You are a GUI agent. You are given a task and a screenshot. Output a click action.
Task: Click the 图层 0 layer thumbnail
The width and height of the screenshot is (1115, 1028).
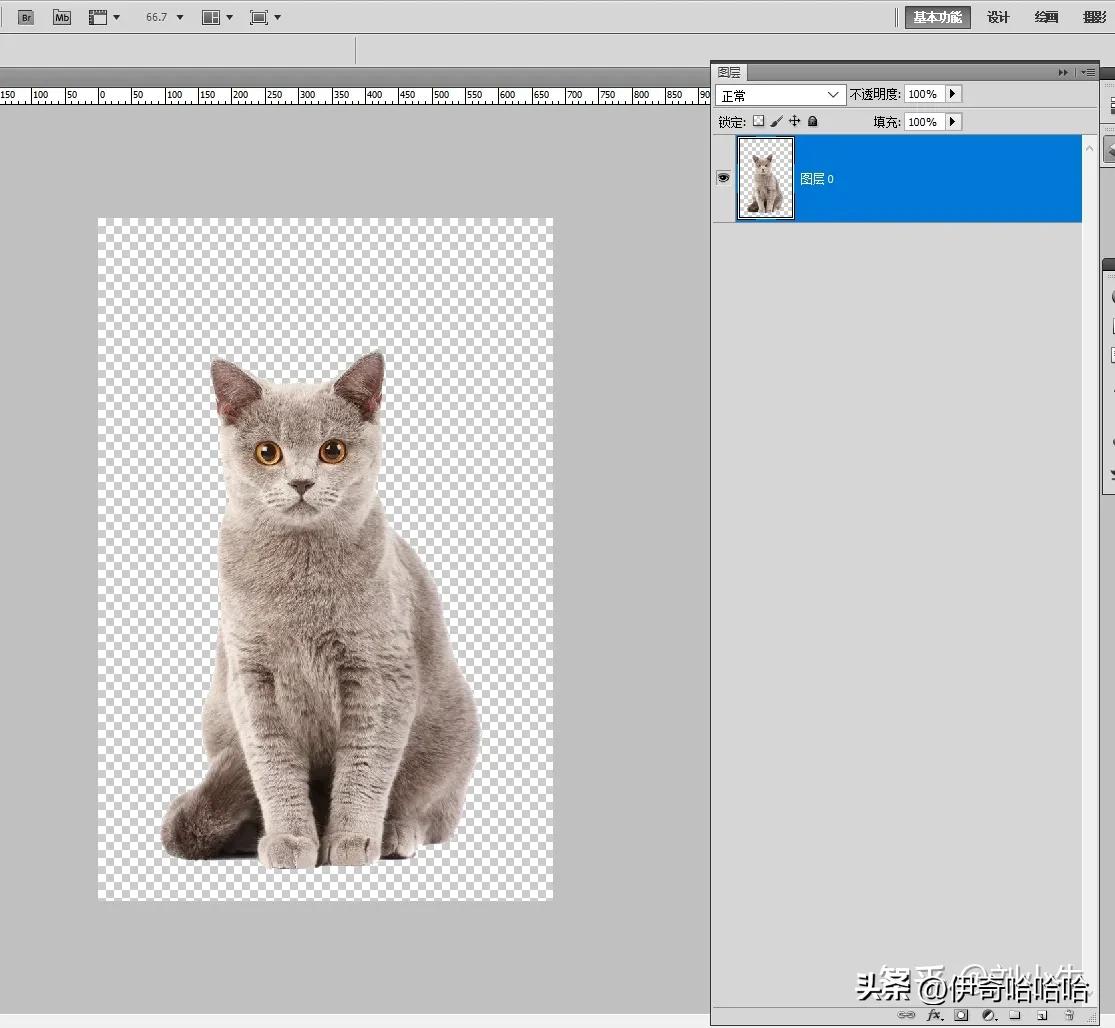pos(765,177)
